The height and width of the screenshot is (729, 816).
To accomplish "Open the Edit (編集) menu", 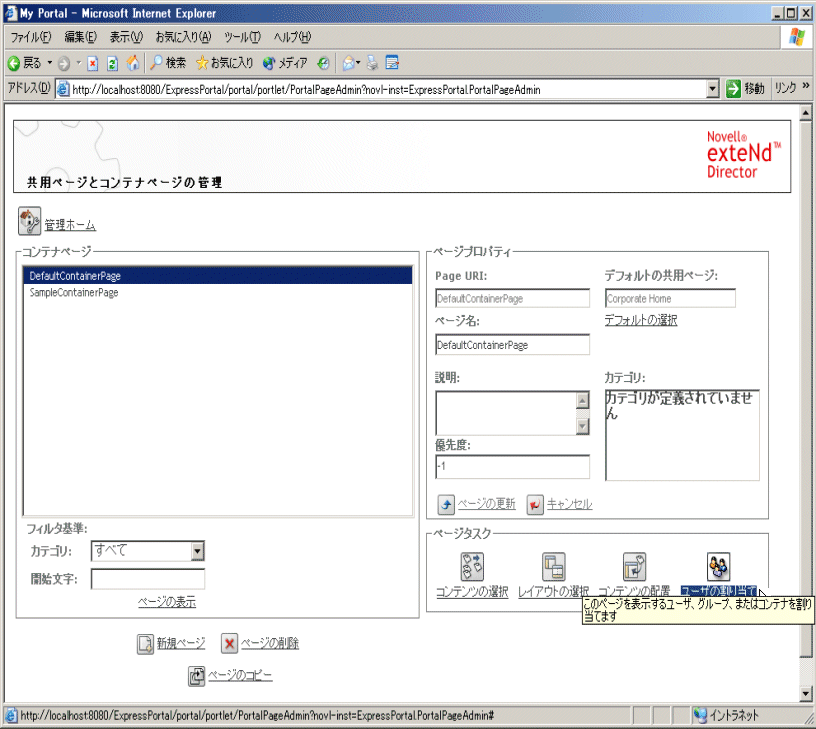I will (x=81, y=37).
